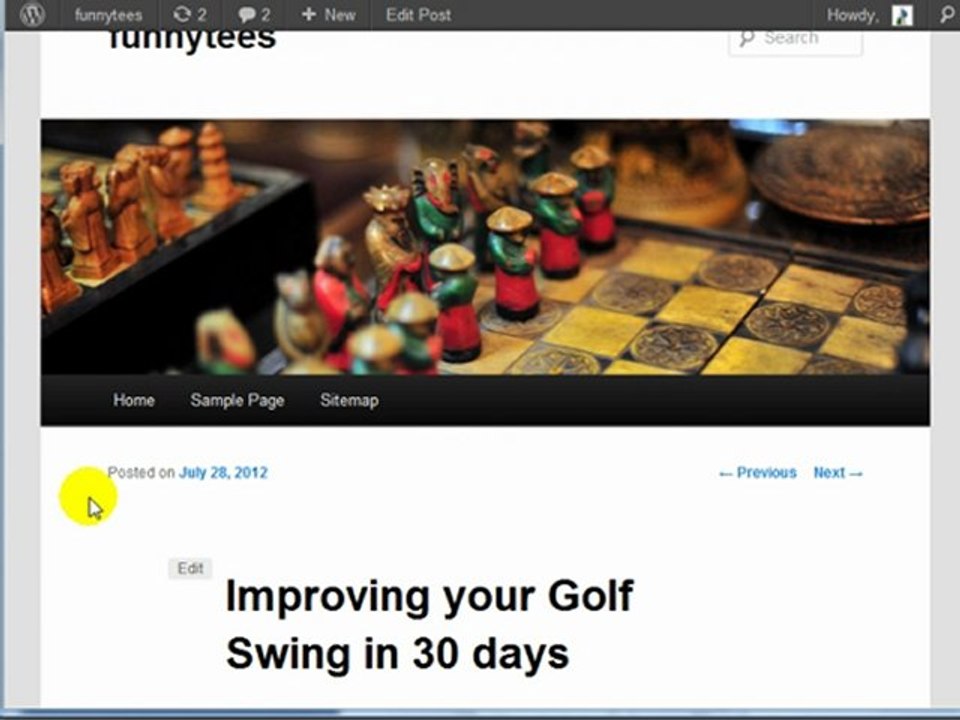
Task: Click the user avatar in admin bar
Action: point(902,15)
